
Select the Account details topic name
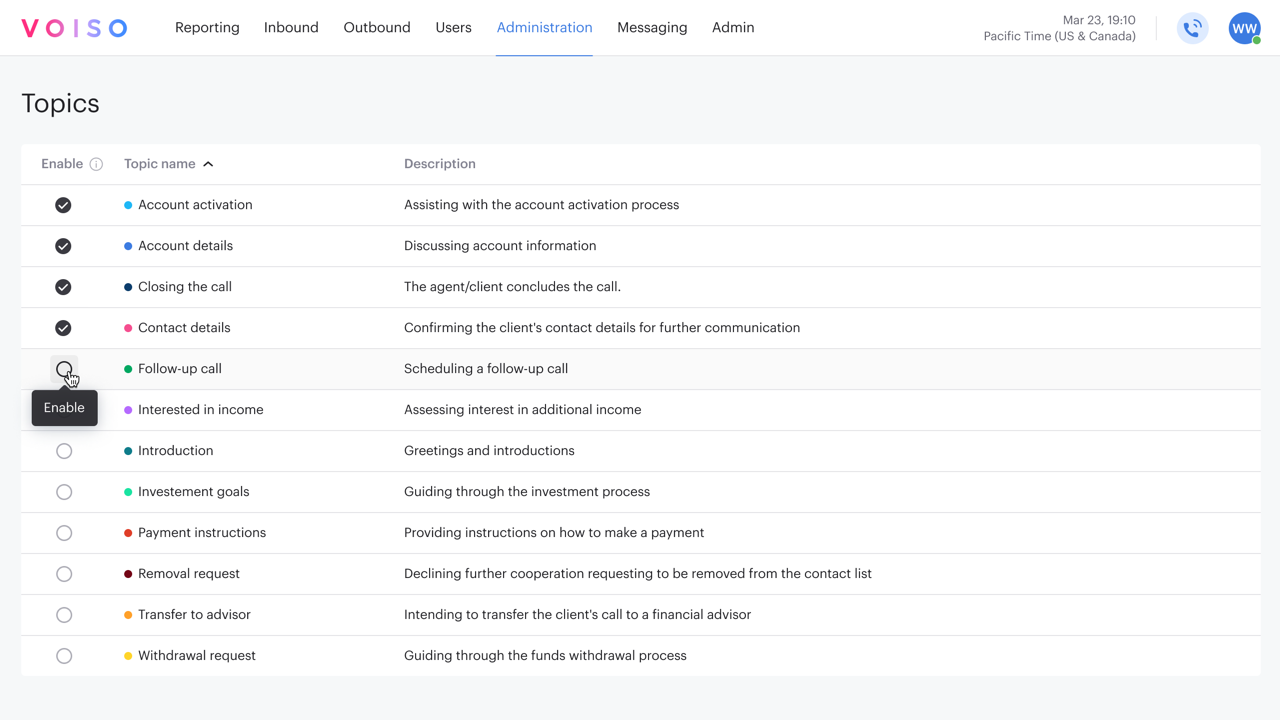coord(185,246)
